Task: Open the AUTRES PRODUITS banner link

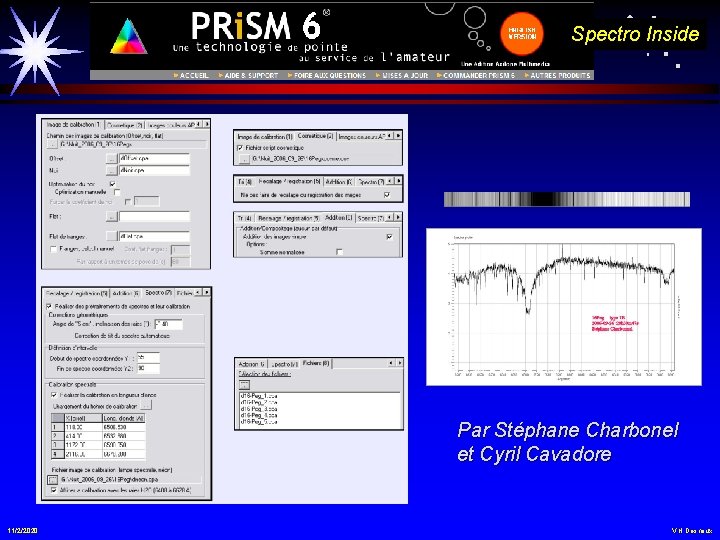Action: coord(557,75)
